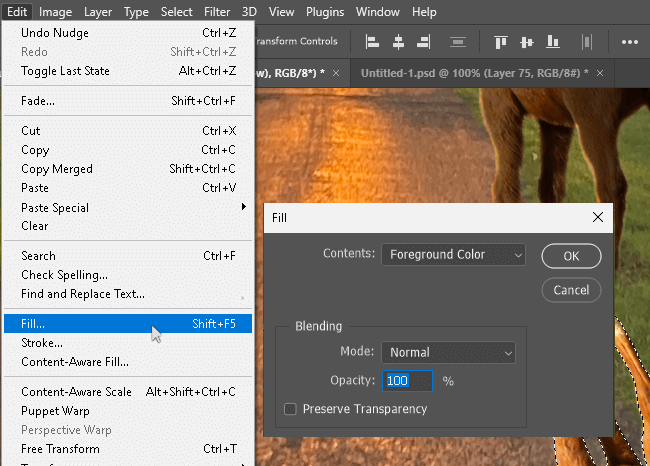Open the Edit menu
The height and width of the screenshot is (466, 650).
coord(17,12)
